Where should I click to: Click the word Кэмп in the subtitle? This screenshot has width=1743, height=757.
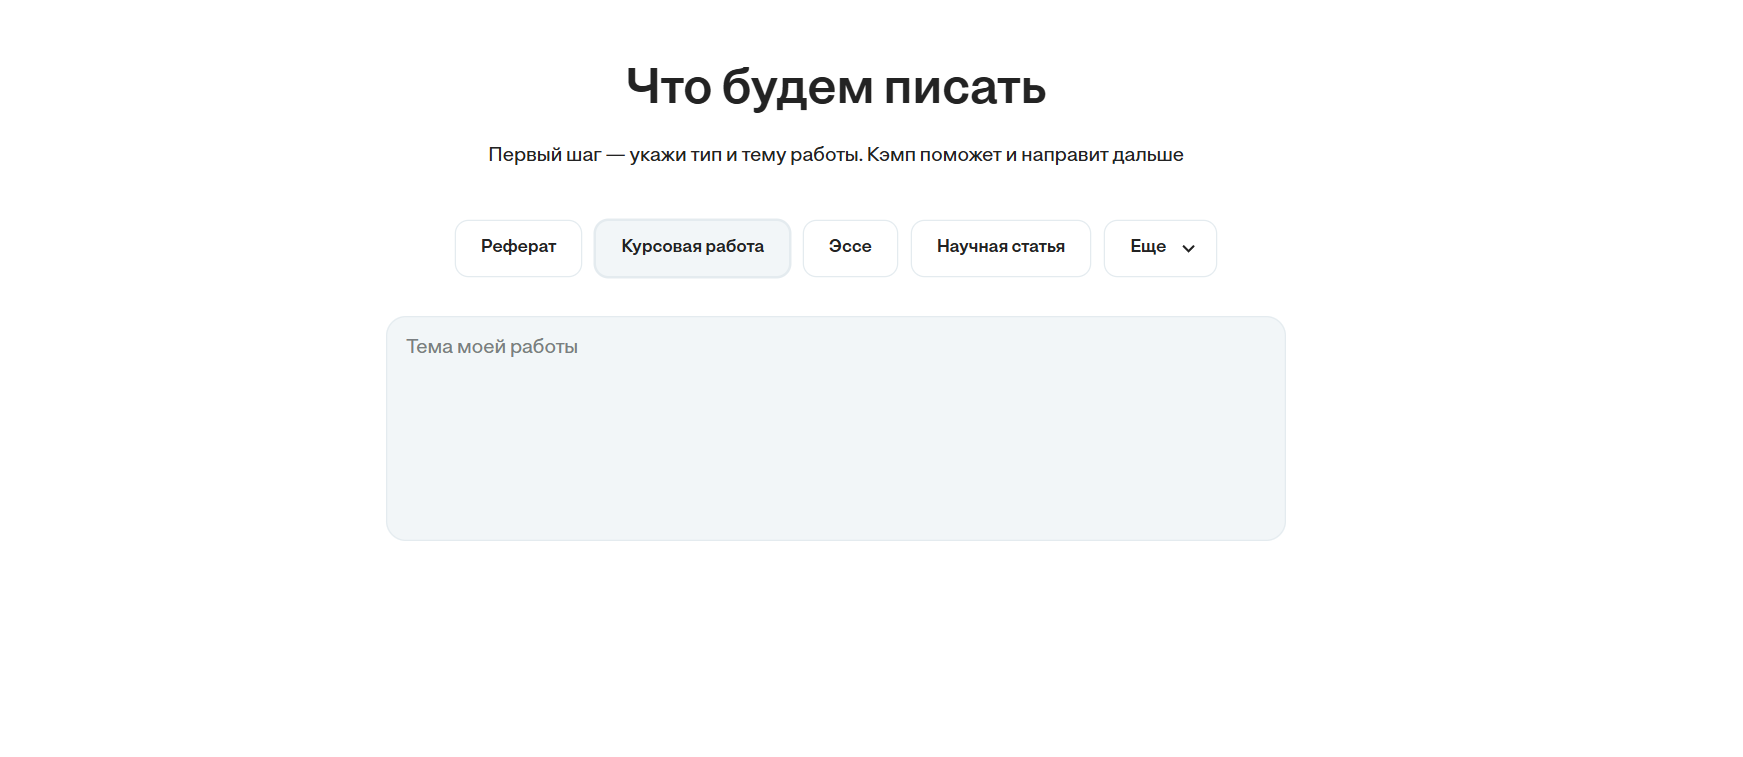pos(891,155)
